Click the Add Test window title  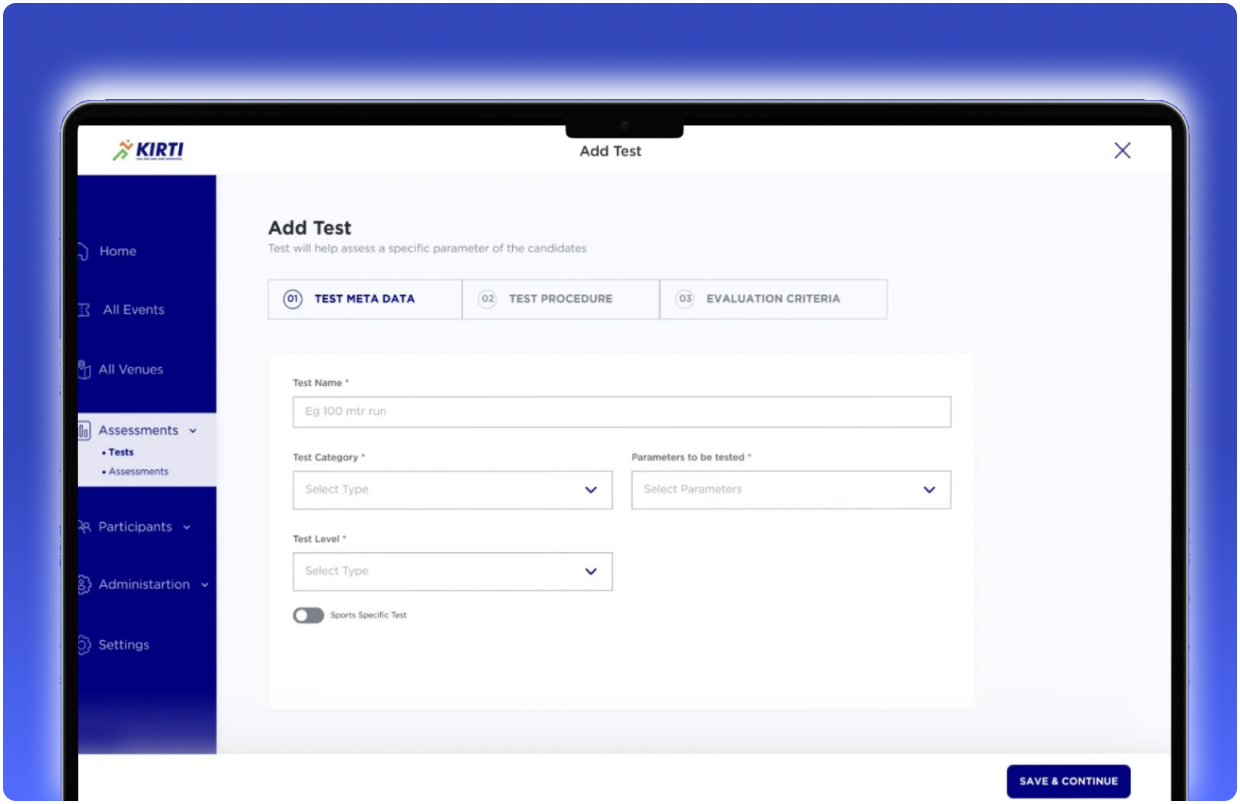tap(611, 151)
